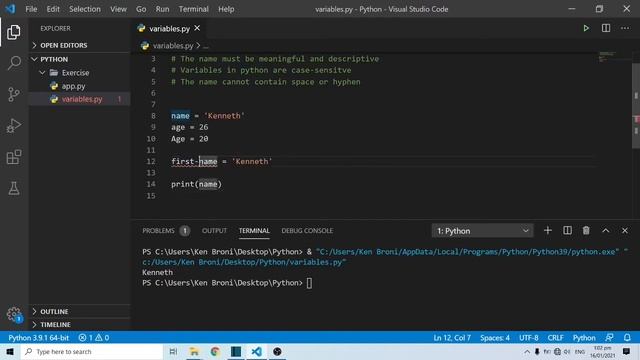Open the feedback icon in status bar

tap(609, 338)
